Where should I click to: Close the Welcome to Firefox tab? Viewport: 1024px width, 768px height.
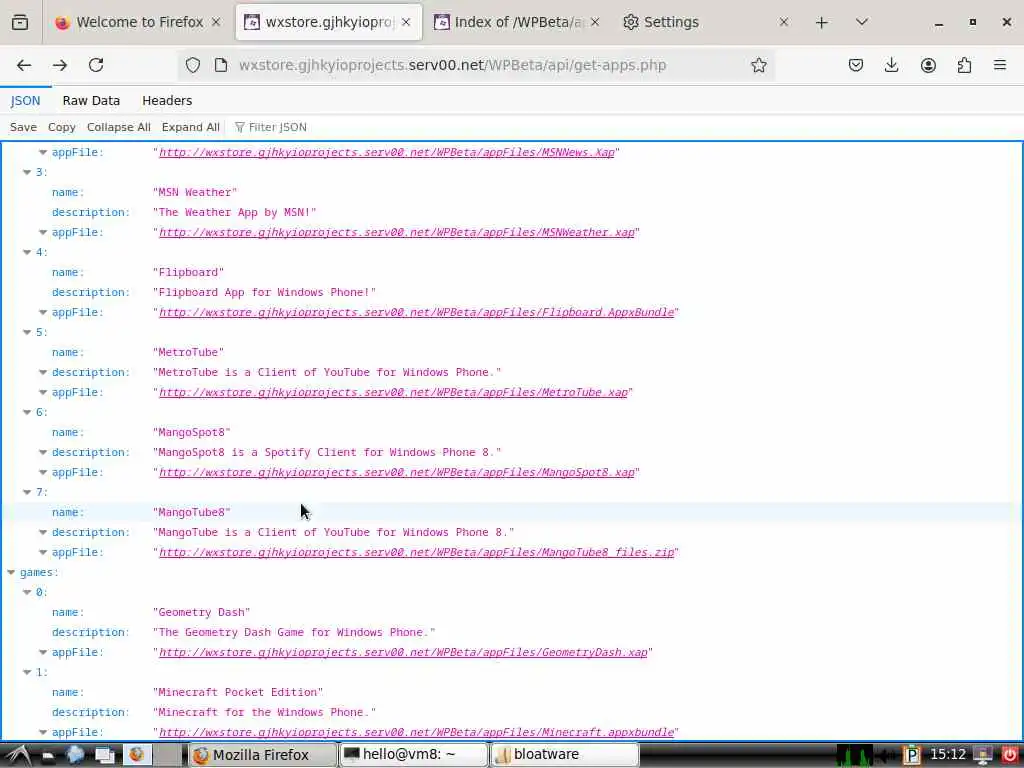(x=216, y=22)
